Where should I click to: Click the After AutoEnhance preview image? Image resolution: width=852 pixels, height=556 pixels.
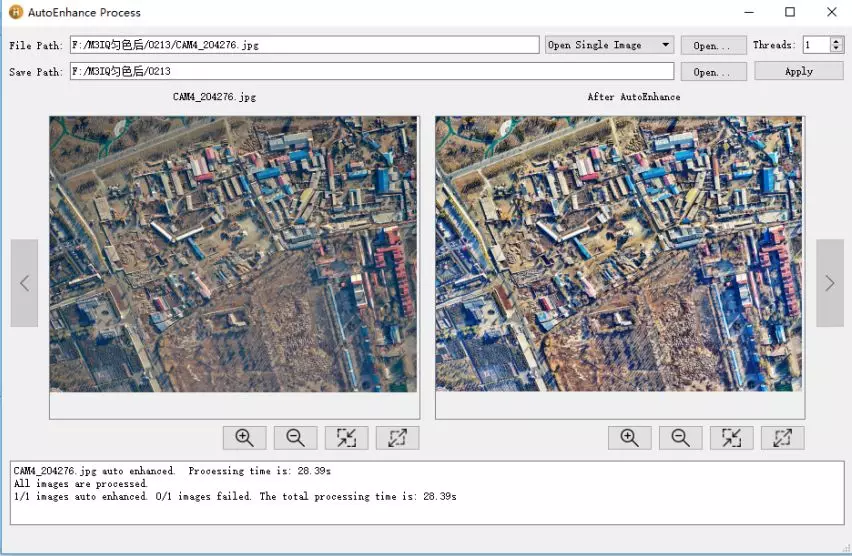point(619,254)
